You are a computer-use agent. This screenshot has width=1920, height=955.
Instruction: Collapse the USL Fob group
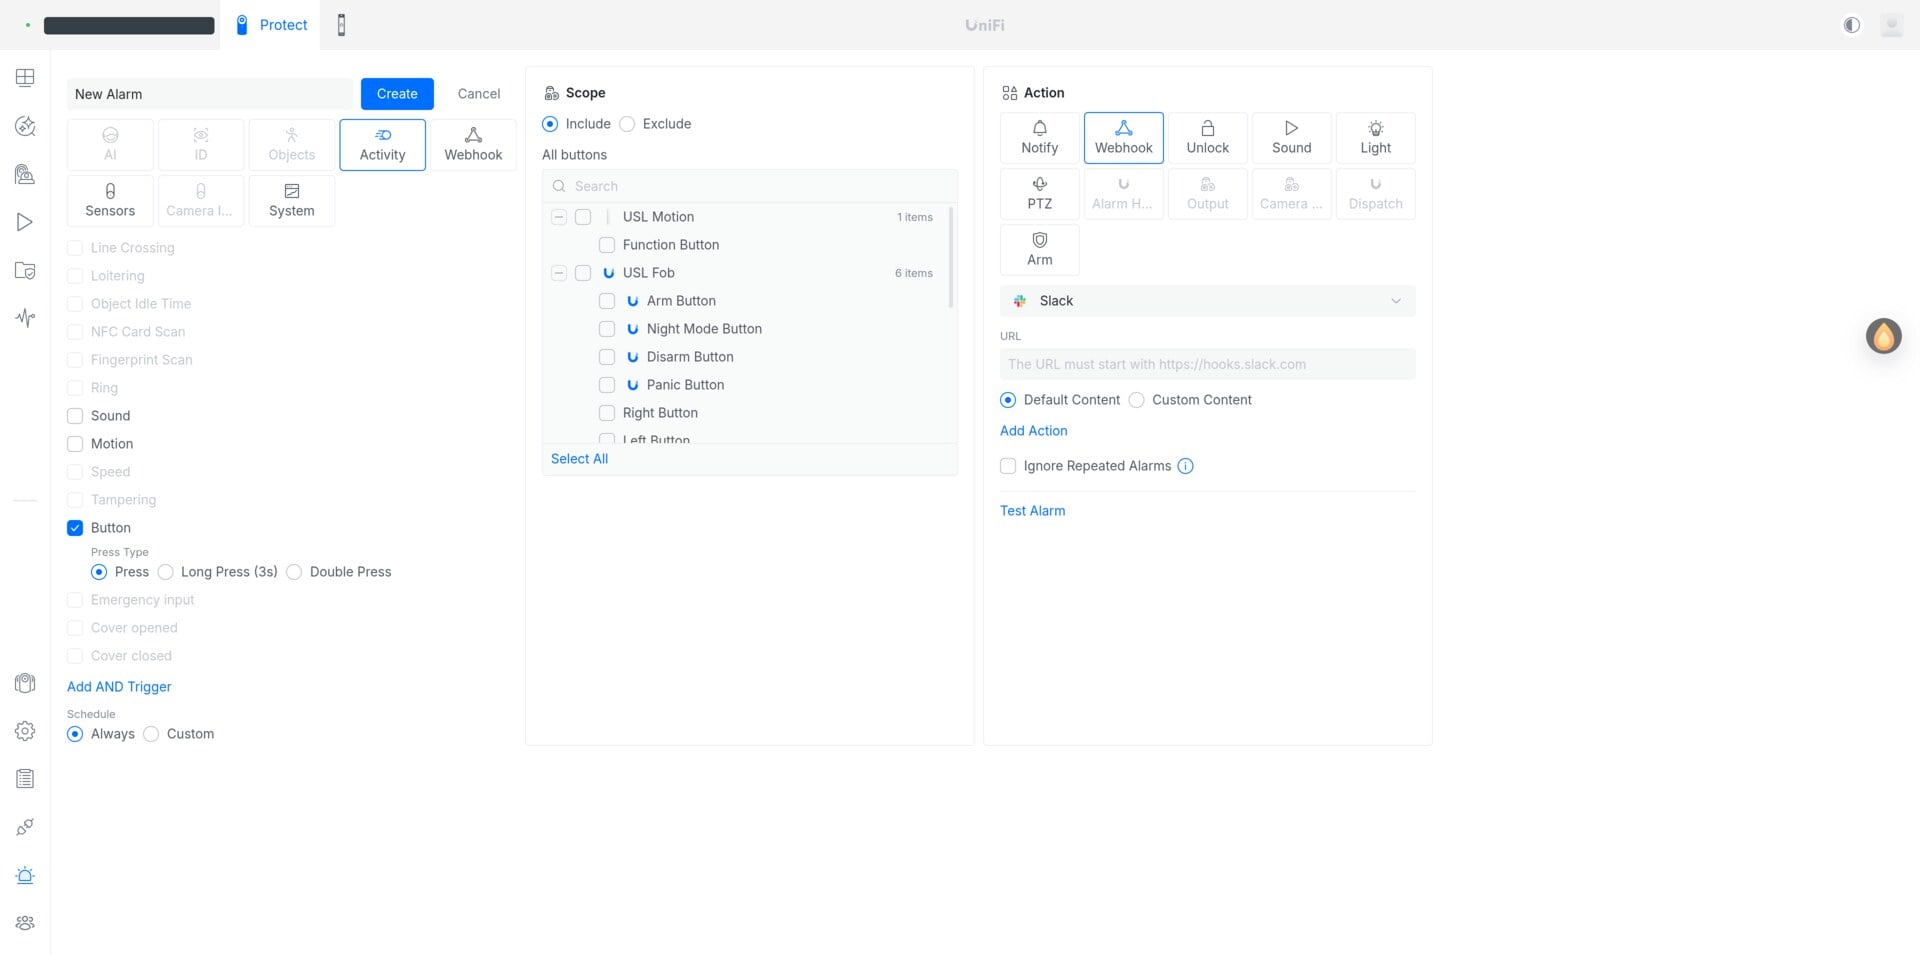559,273
